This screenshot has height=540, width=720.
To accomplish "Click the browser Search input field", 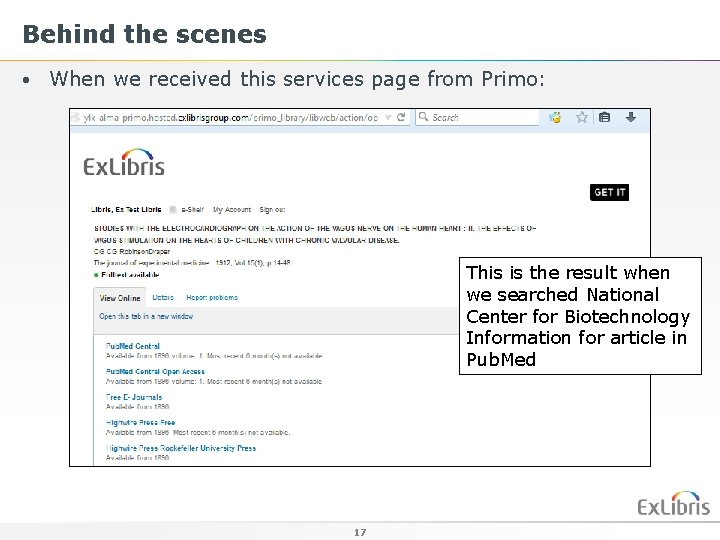I will click(x=478, y=117).
